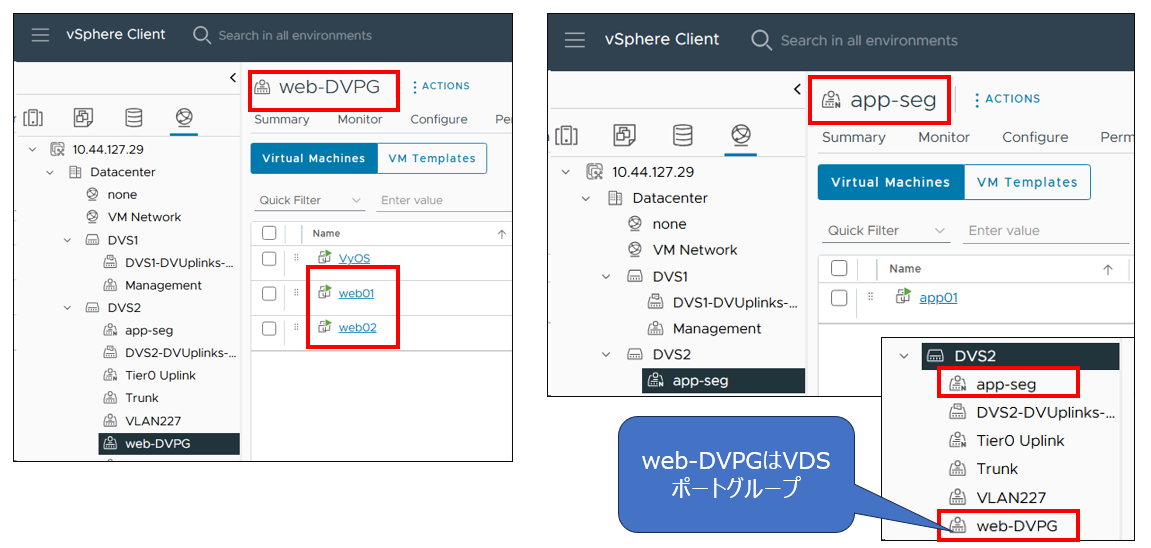Collapse DVS1 node in app-seg window
The image size is (1151, 548).
point(606,277)
